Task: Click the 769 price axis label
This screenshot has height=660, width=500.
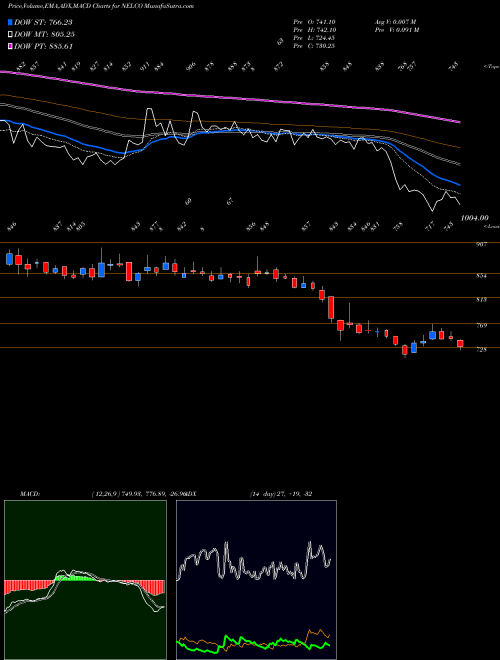Action: (482, 325)
